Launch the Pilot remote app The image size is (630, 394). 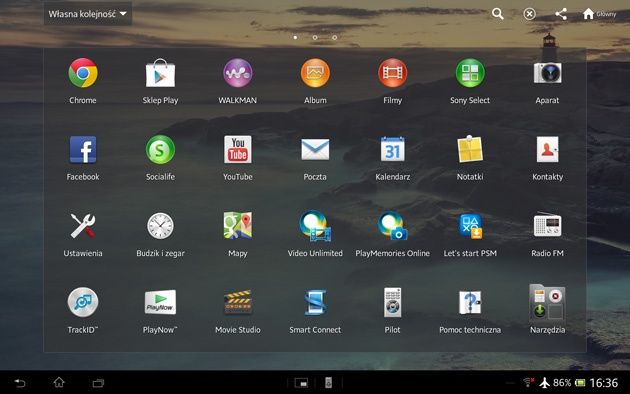pos(393,302)
